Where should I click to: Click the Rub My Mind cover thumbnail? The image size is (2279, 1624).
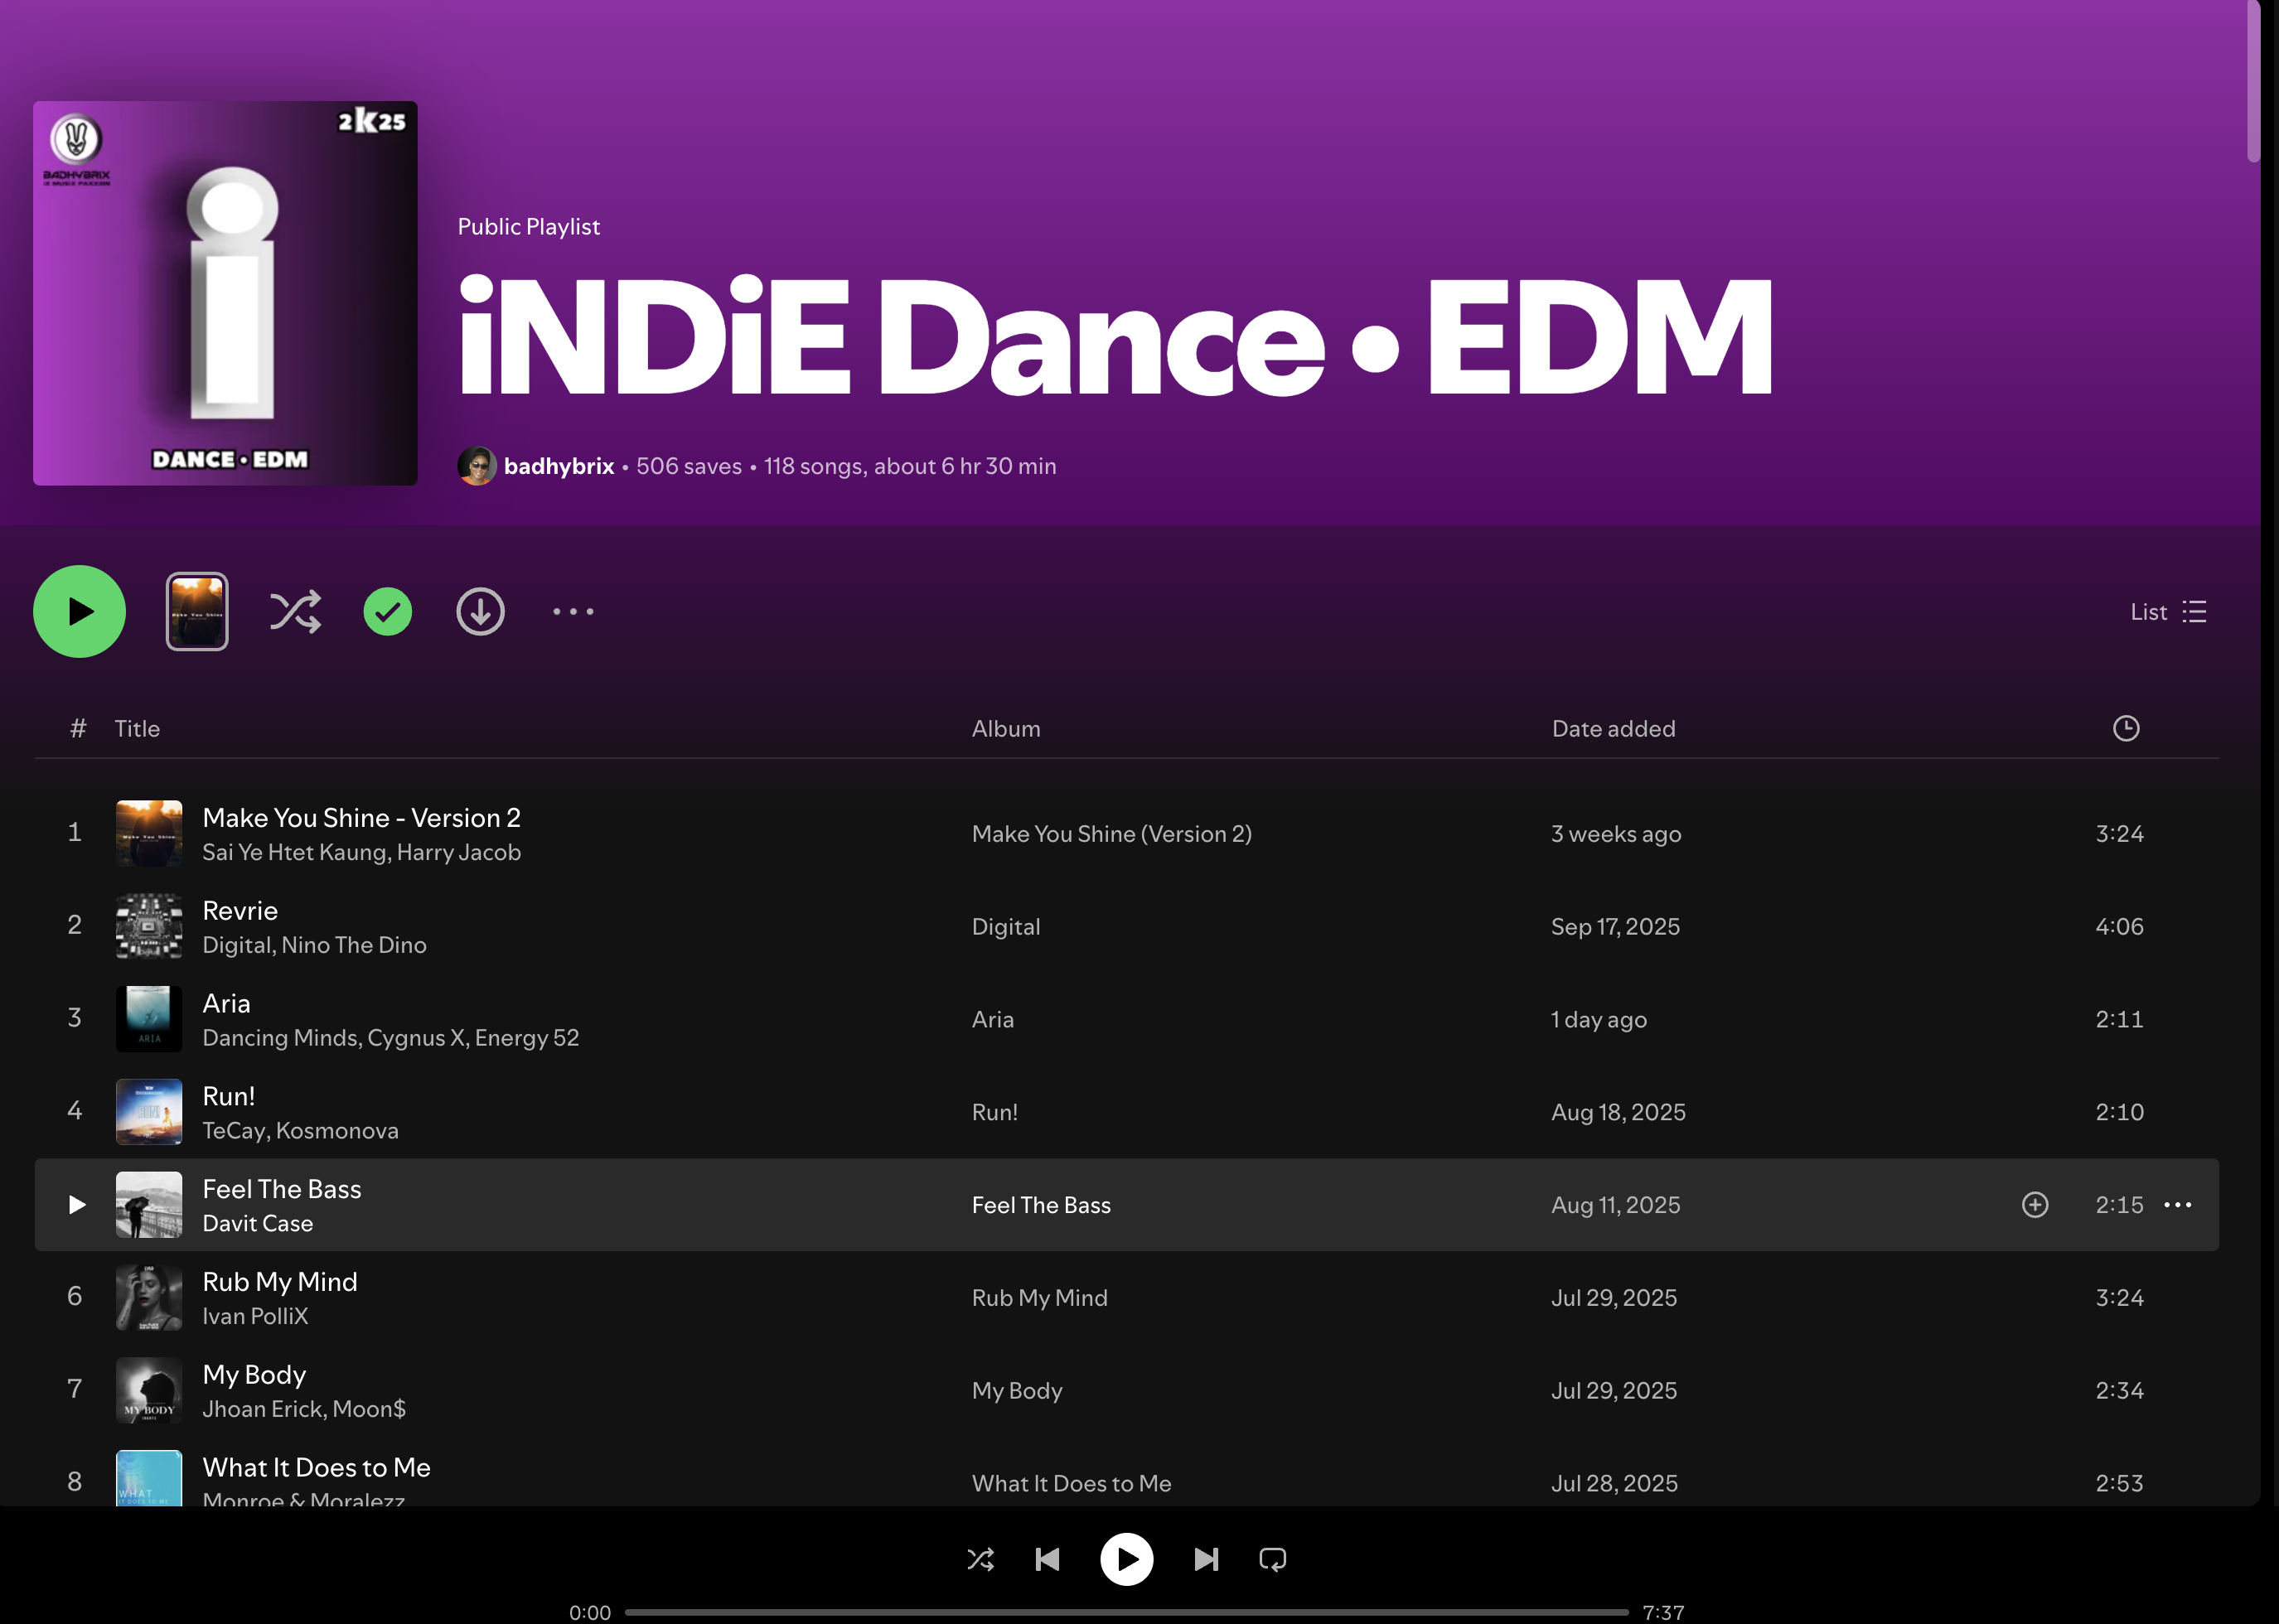149,1298
